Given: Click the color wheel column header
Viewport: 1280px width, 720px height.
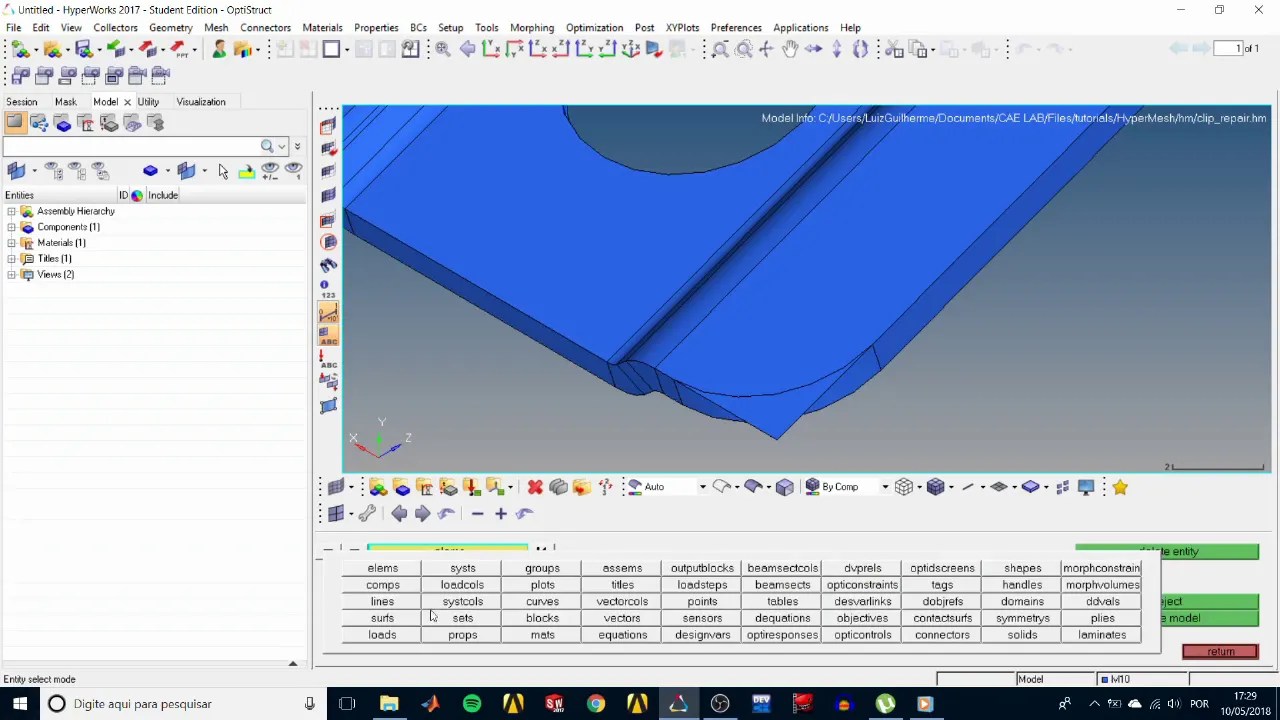Looking at the screenshot, I should click(x=137, y=195).
